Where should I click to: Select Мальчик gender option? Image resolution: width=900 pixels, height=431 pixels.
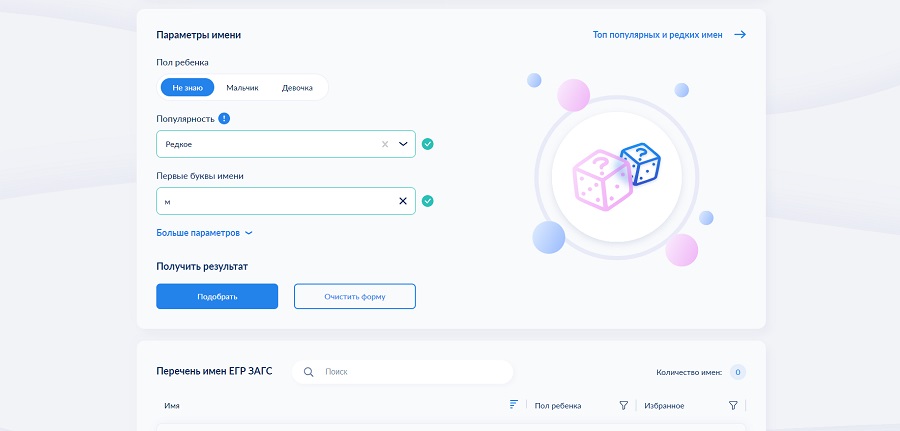click(x=242, y=88)
